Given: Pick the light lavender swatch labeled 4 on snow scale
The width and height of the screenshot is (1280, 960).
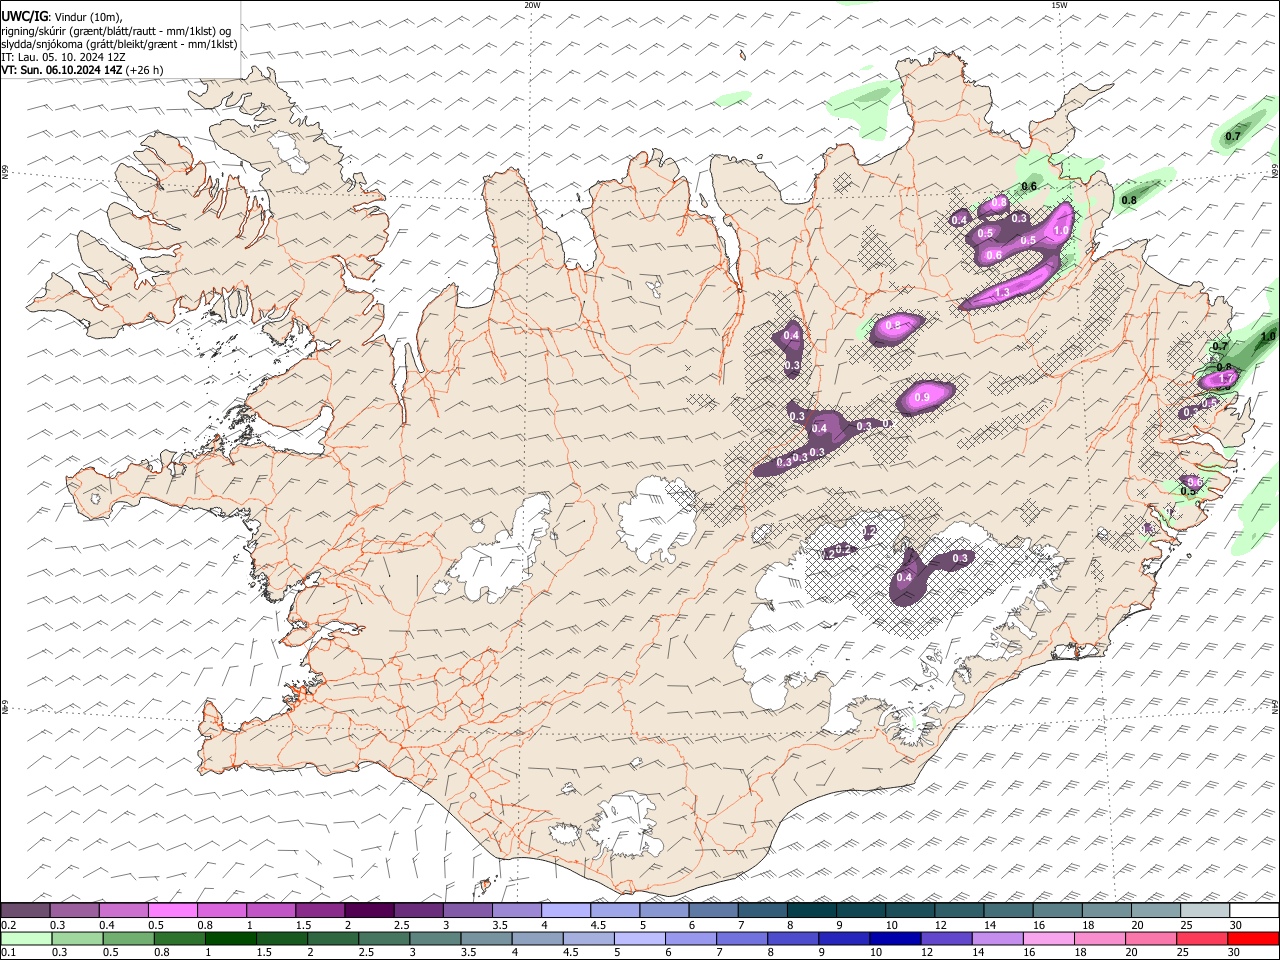Looking at the screenshot, I should [565, 911].
